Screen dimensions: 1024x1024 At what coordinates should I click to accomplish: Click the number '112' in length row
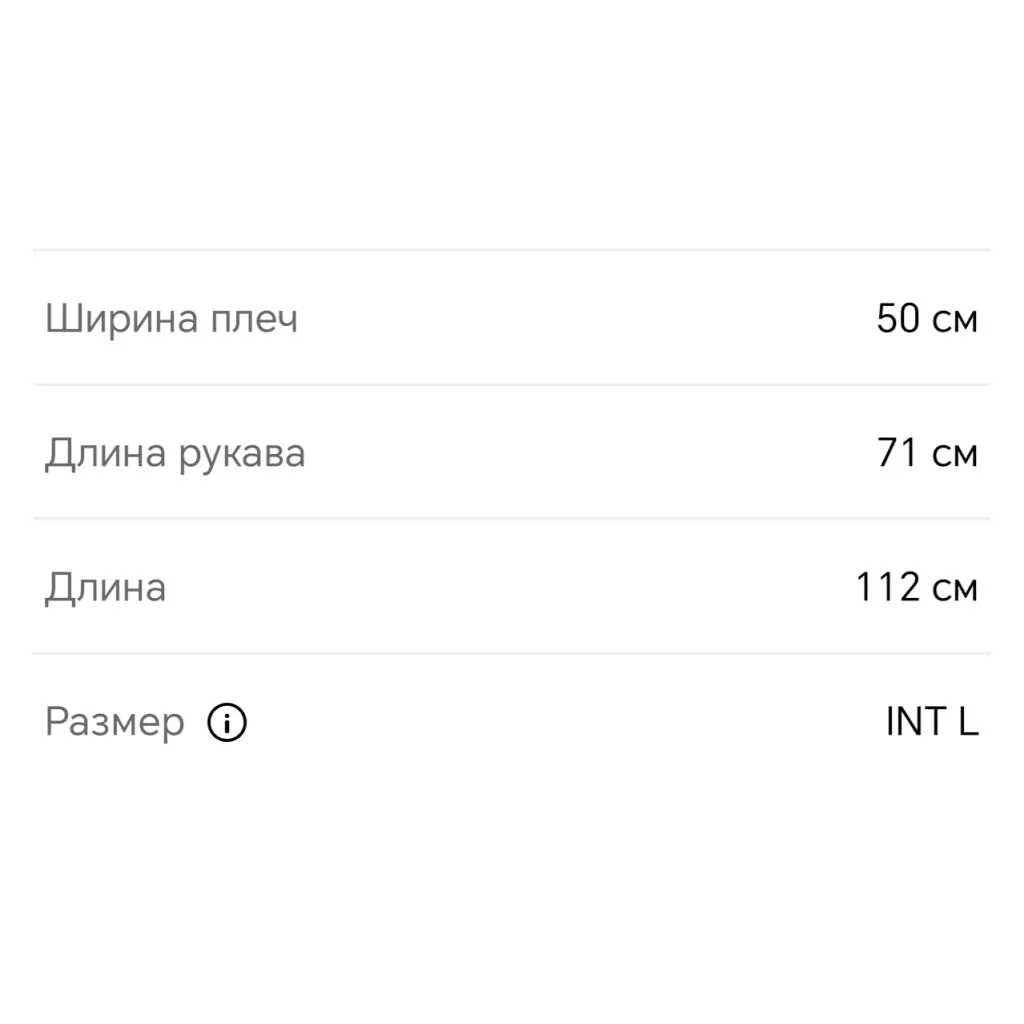click(887, 588)
